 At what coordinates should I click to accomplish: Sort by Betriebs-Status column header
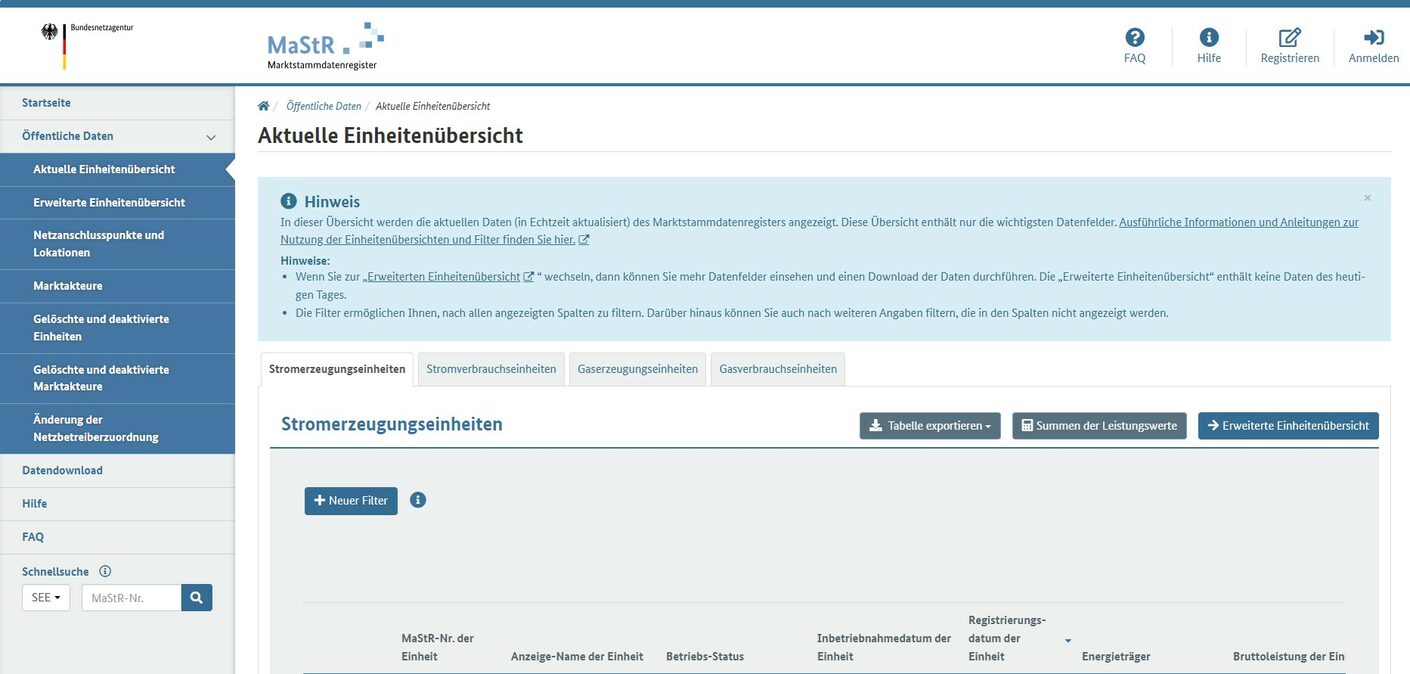tap(705, 657)
